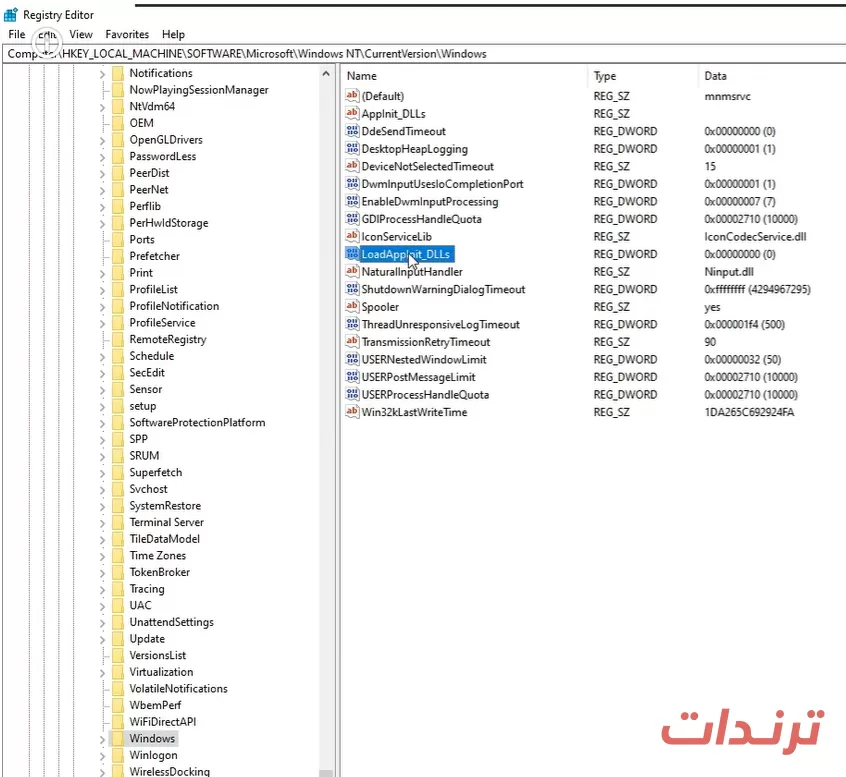Click the DeviceNotSelectedTimeout string icon
This screenshot has height=777, width=846.
(352, 166)
